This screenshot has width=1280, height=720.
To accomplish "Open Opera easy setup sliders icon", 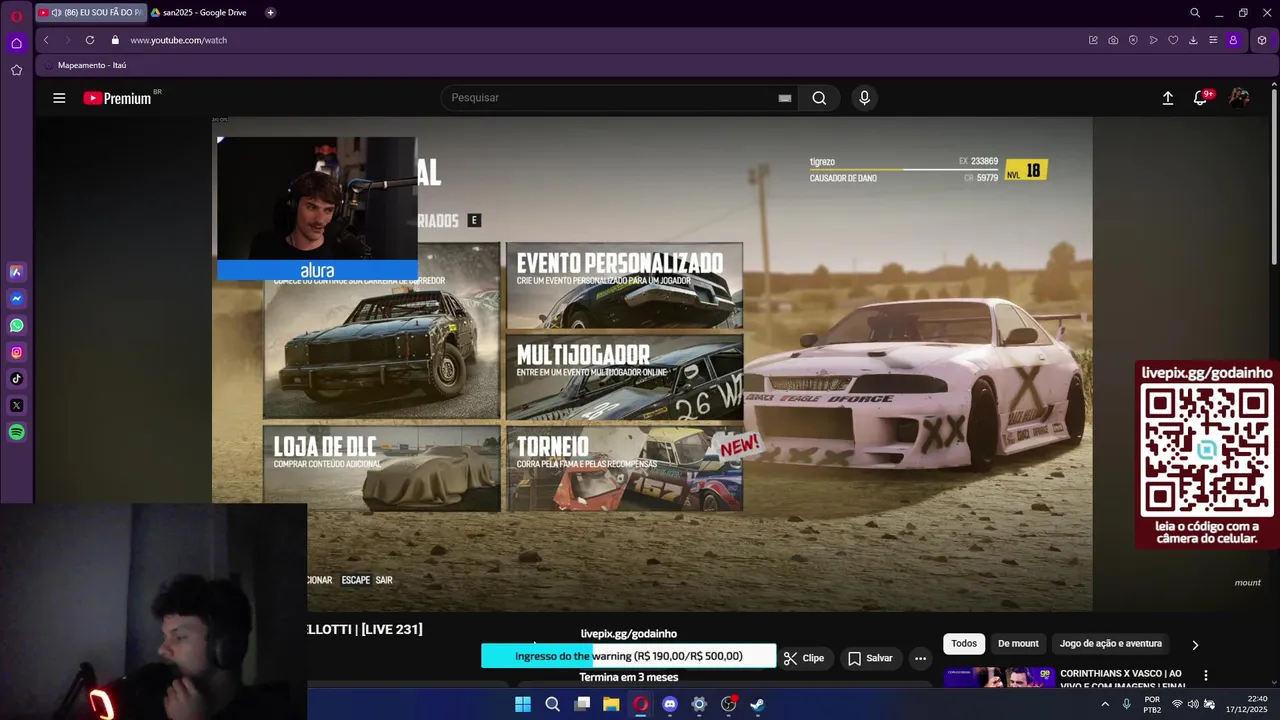I will pyautogui.click(x=1213, y=40).
